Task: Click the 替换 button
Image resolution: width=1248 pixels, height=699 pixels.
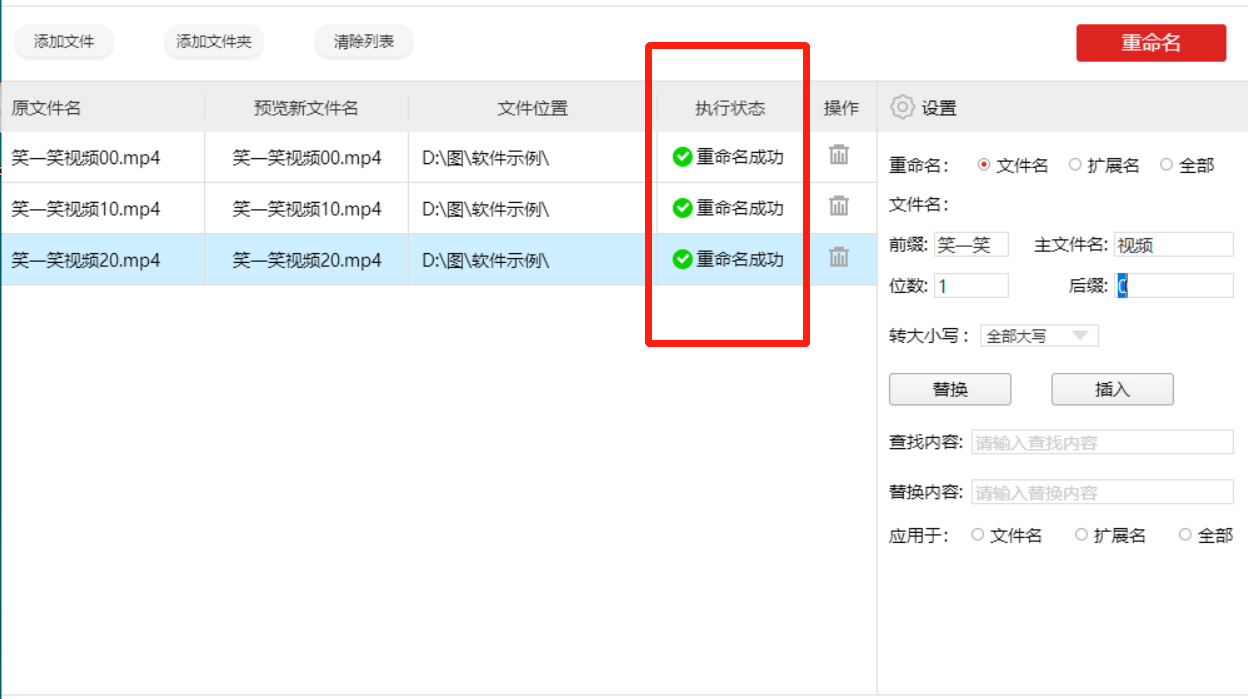Action: click(950, 389)
